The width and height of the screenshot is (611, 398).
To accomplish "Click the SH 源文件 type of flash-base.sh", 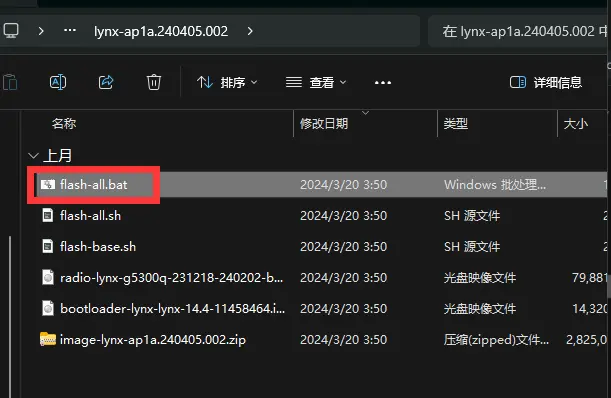I will pyautogui.click(x=472, y=247).
